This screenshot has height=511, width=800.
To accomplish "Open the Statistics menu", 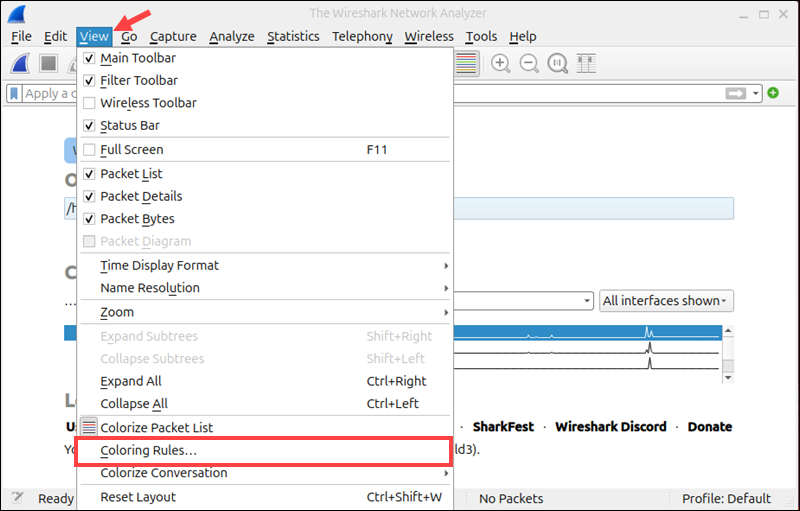I will pos(293,37).
